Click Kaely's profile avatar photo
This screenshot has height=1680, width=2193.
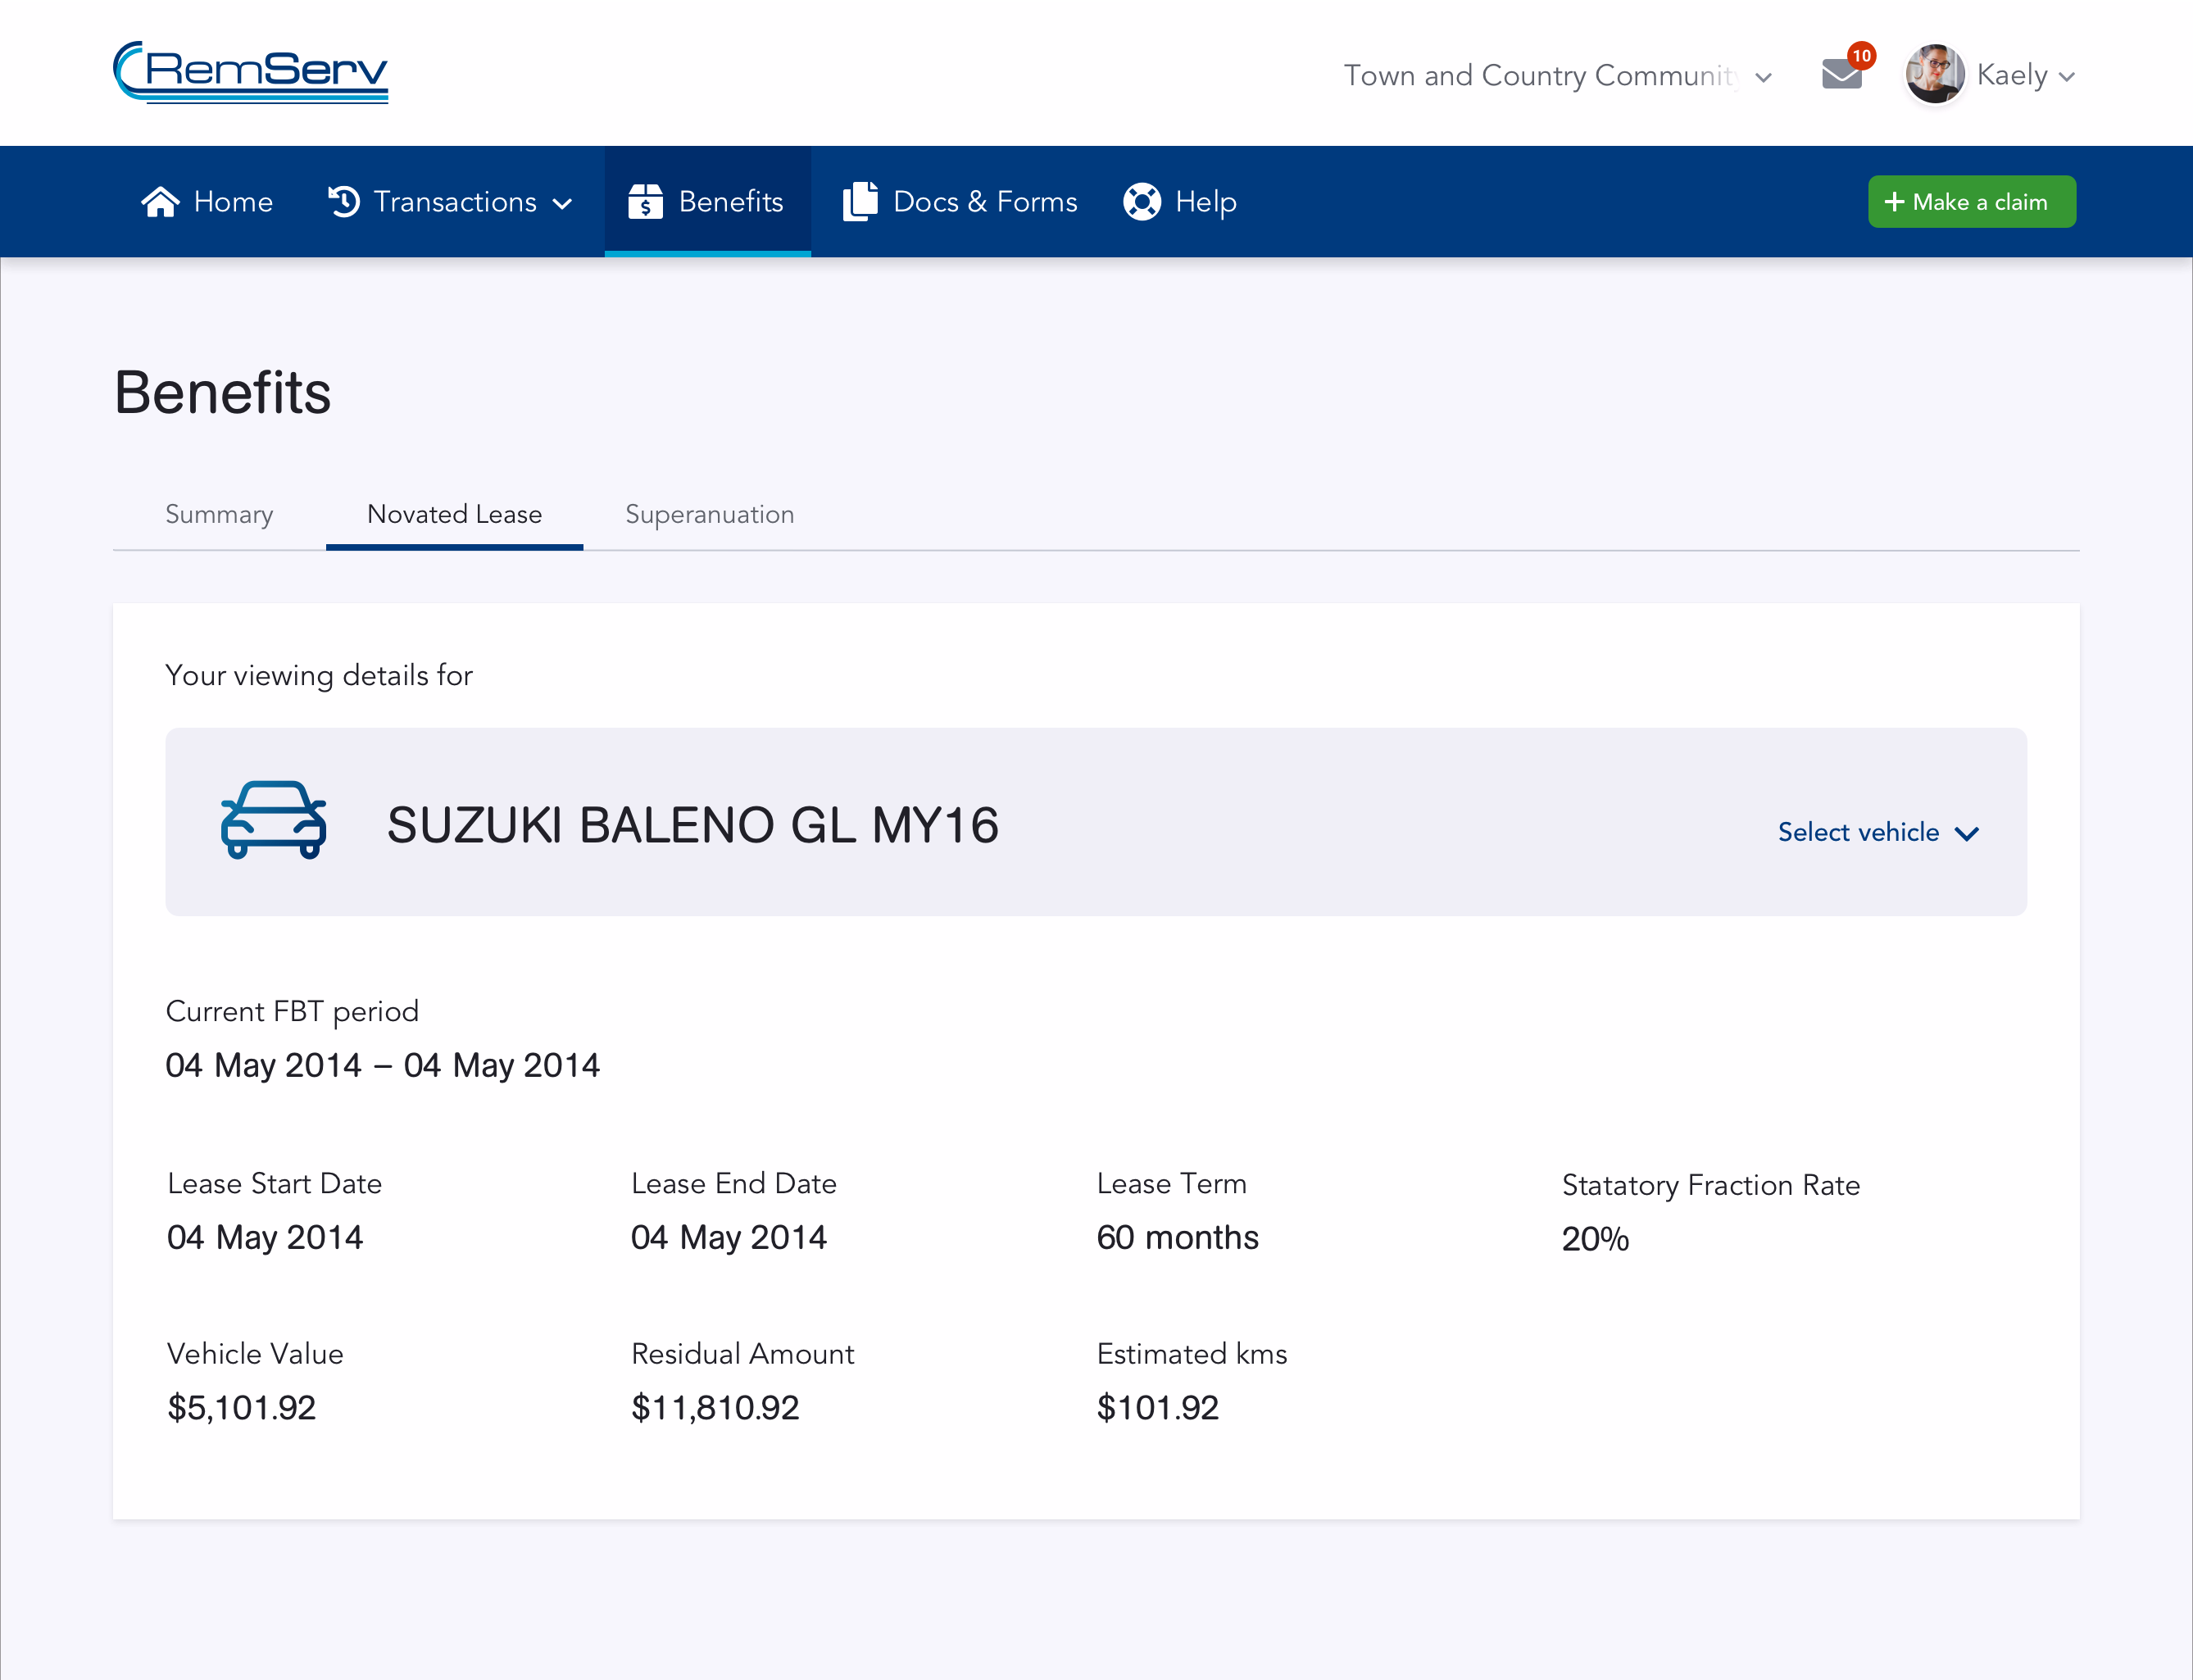1934,74
